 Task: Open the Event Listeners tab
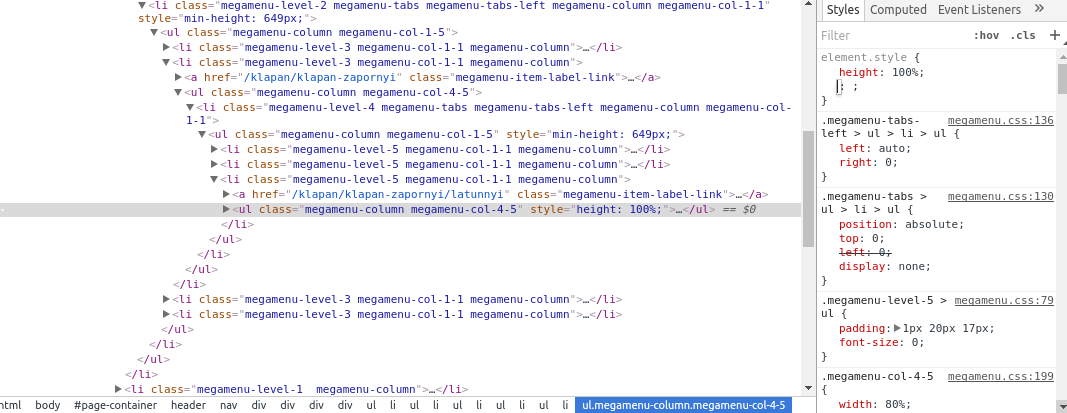(x=979, y=10)
